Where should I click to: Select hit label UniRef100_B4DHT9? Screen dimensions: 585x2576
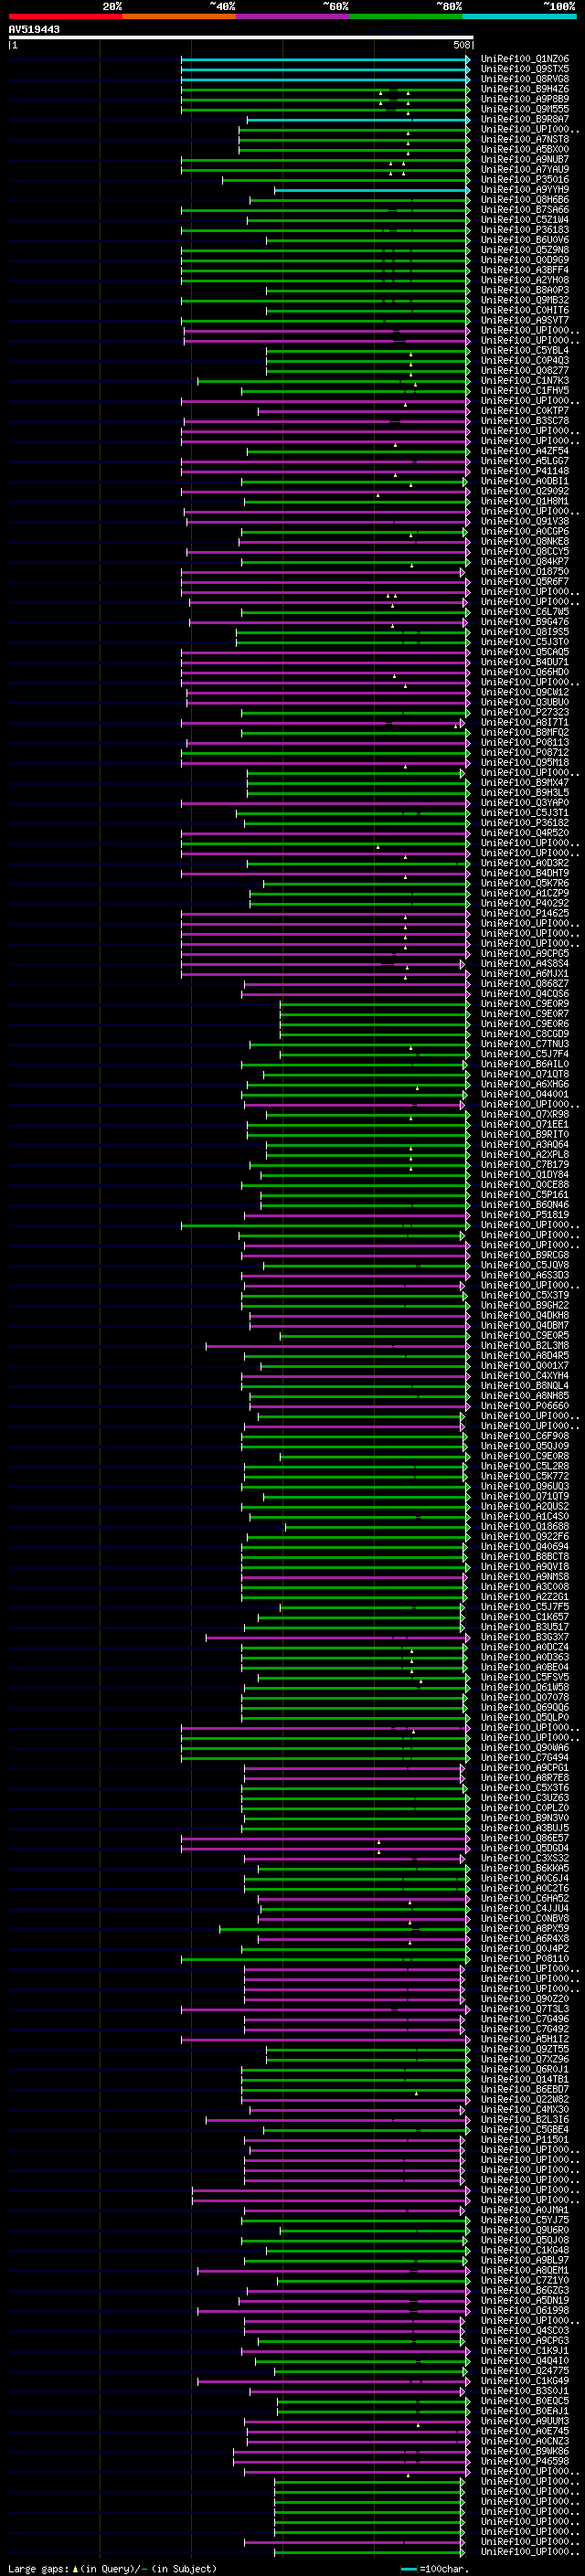click(525, 873)
